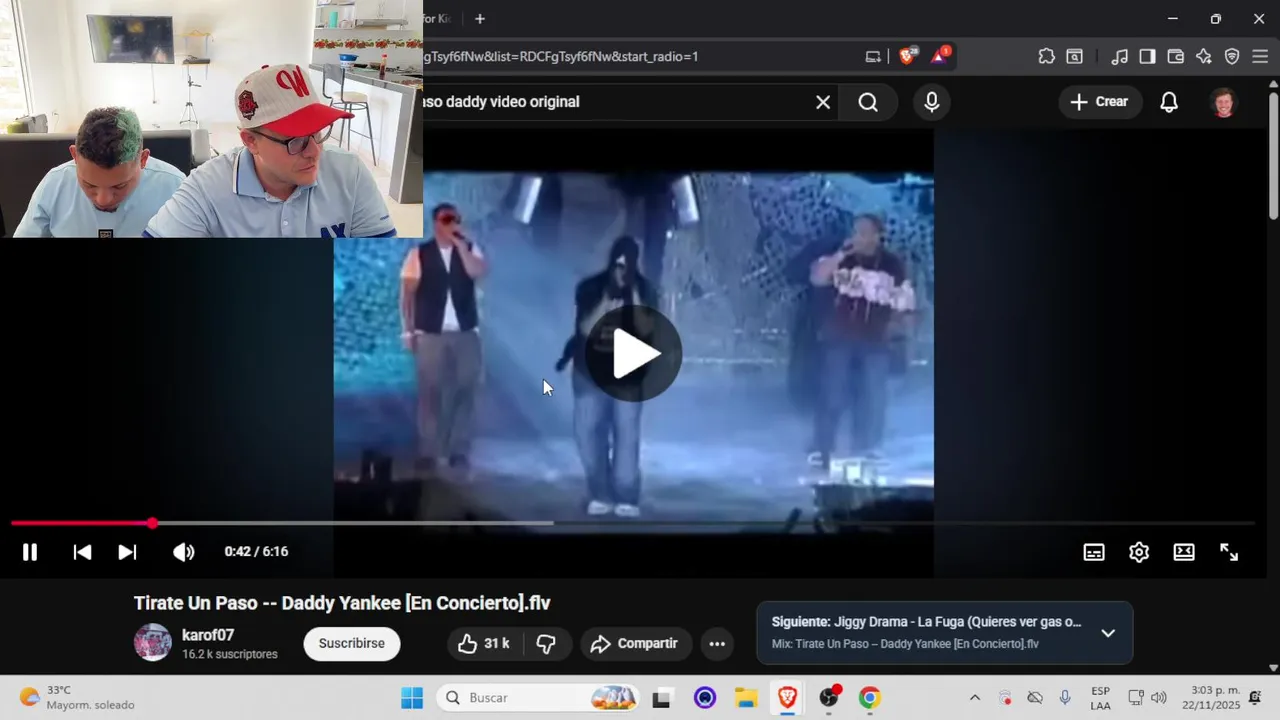Click the 16.2 k suscriptores text
1280x720 pixels.
coord(230,655)
